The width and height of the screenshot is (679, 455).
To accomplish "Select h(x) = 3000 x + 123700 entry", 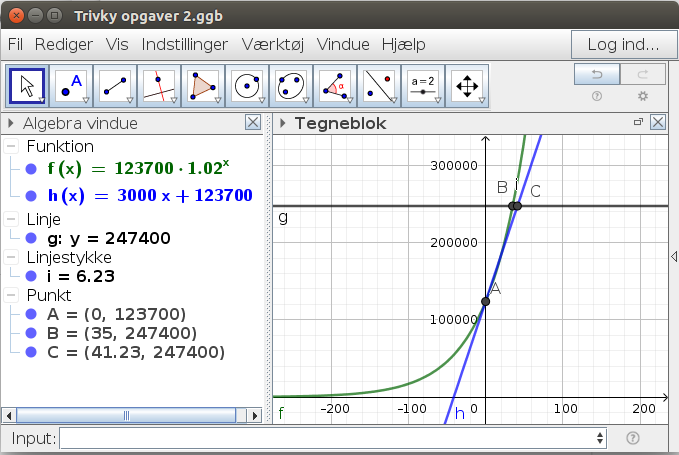I will [150, 195].
